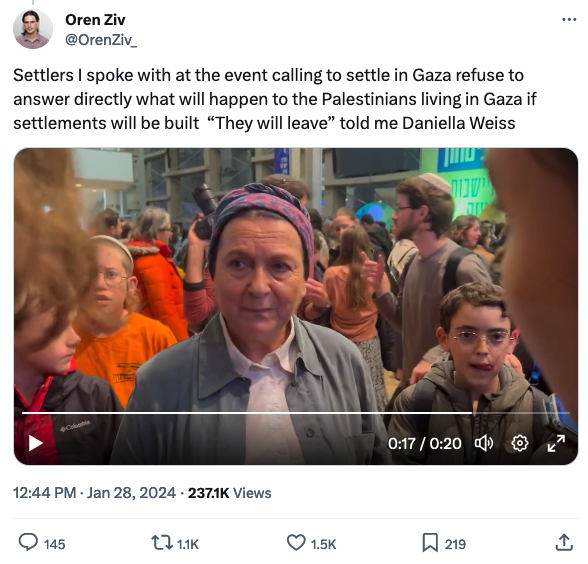Click the repost arrows icon
The height and width of the screenshot is (564, 588).
pyautogui.click(x=161, y=543)
